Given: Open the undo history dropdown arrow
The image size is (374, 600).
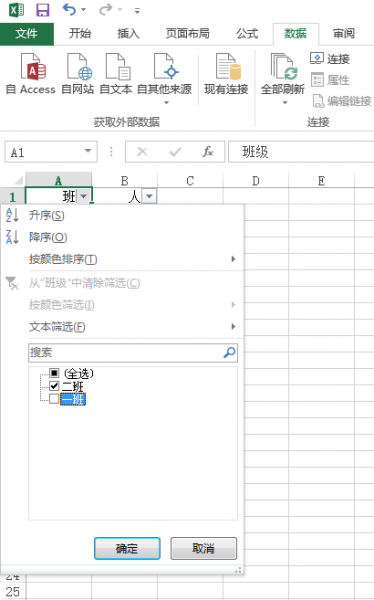Looking at the screenshot, I should (83, 10).
